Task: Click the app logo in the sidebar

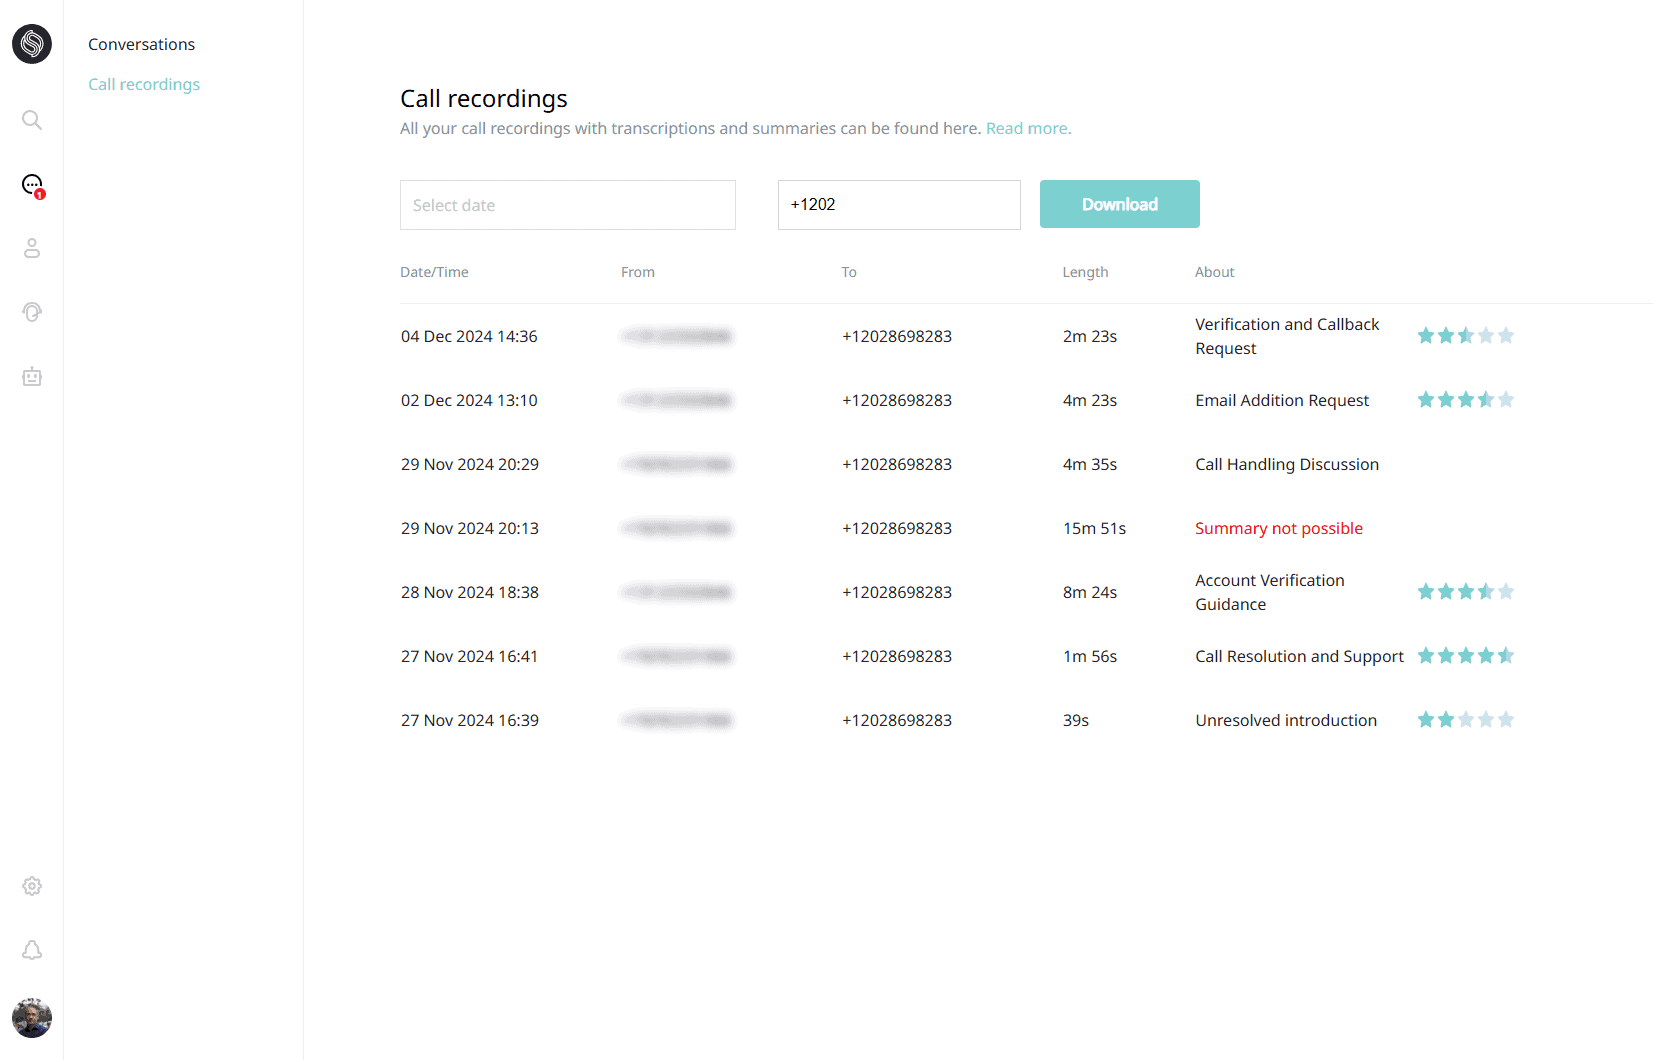Action: point(32,44)
